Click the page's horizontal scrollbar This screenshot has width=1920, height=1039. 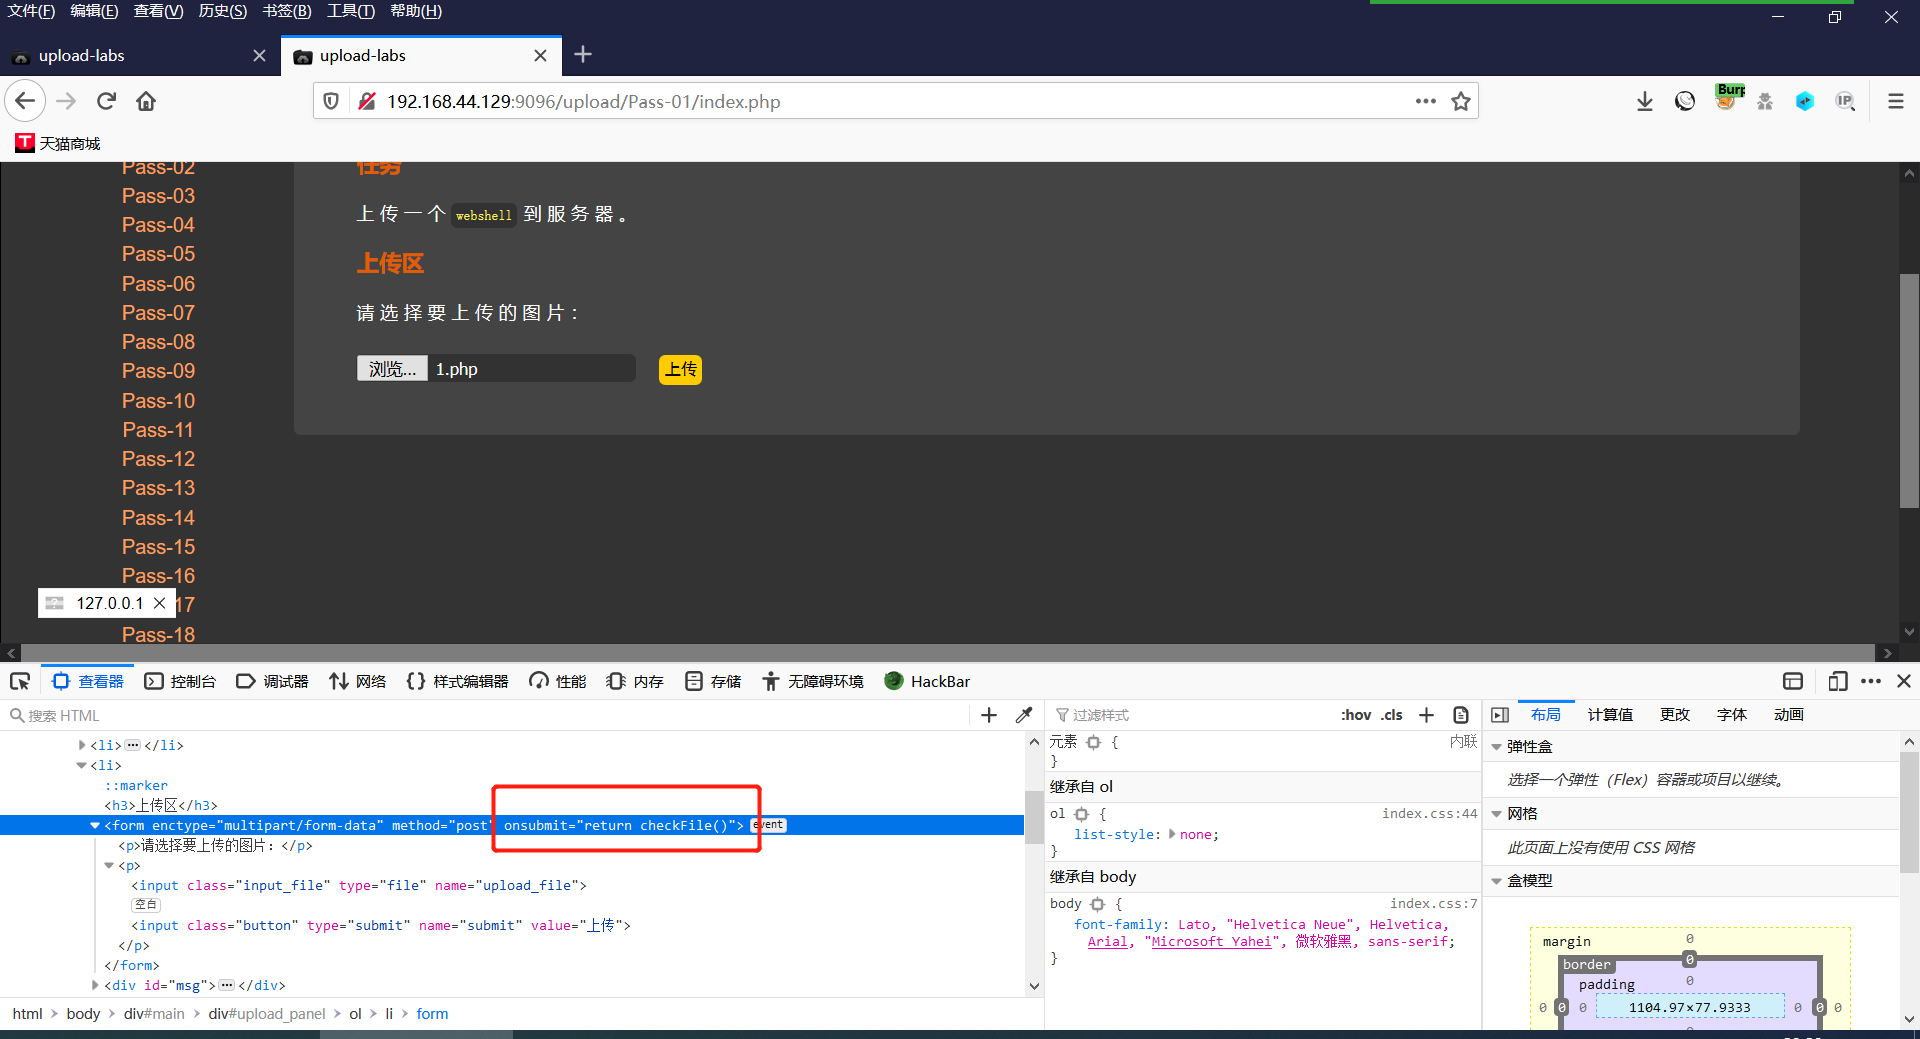tap(948, 652)
